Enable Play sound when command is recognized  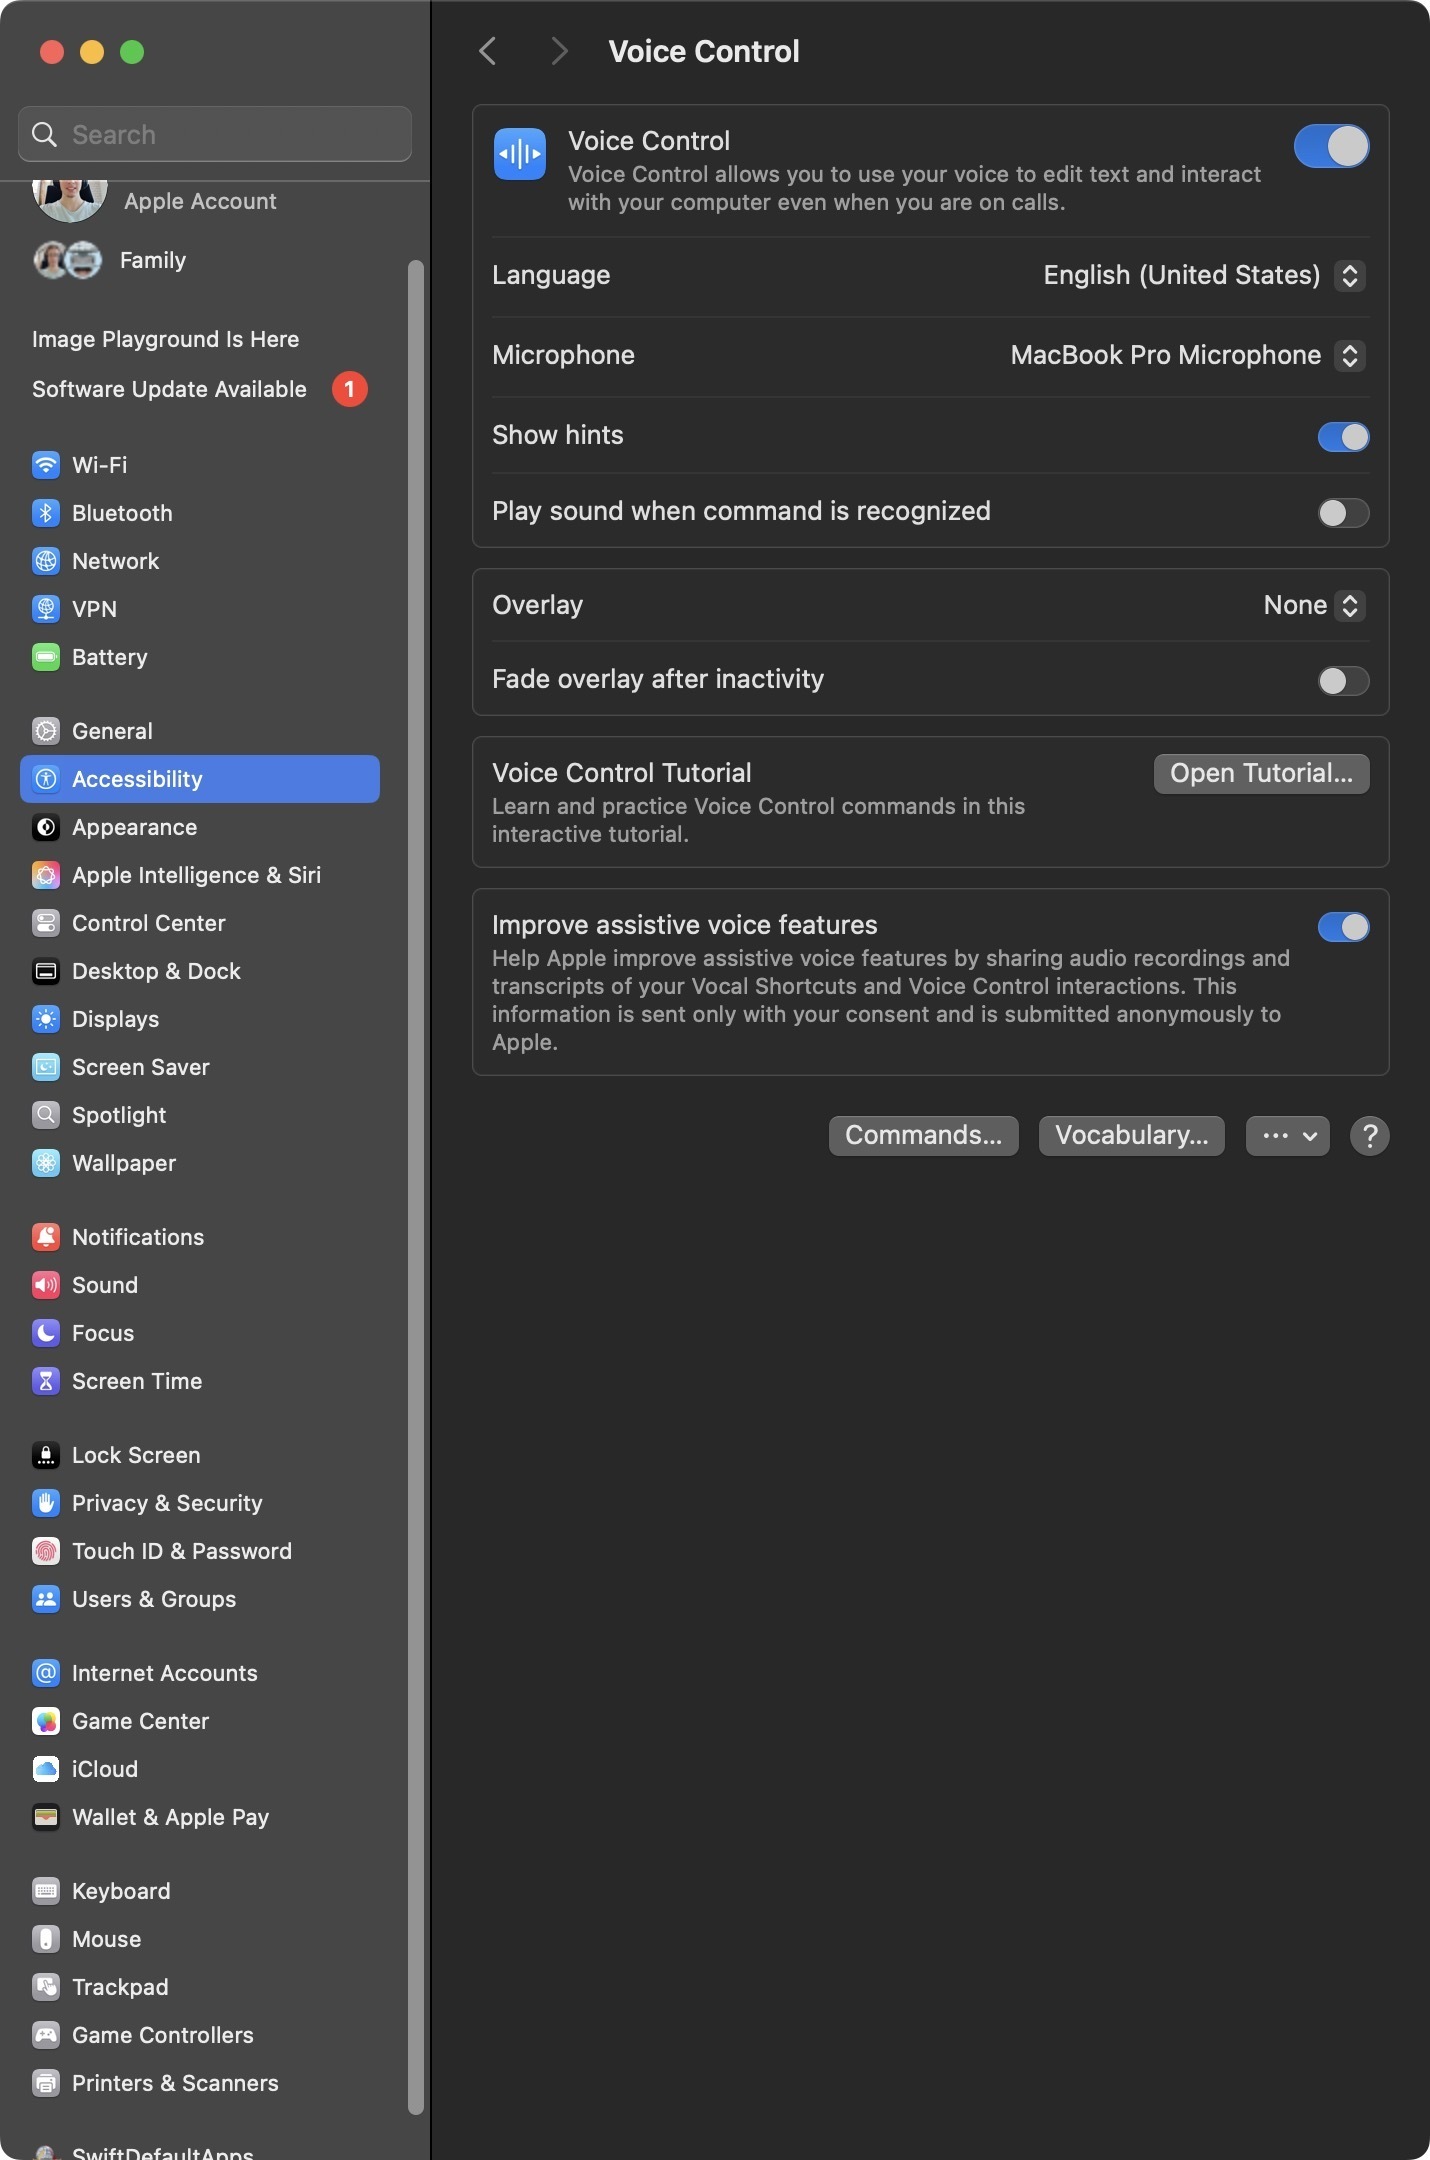point(1343,513)
